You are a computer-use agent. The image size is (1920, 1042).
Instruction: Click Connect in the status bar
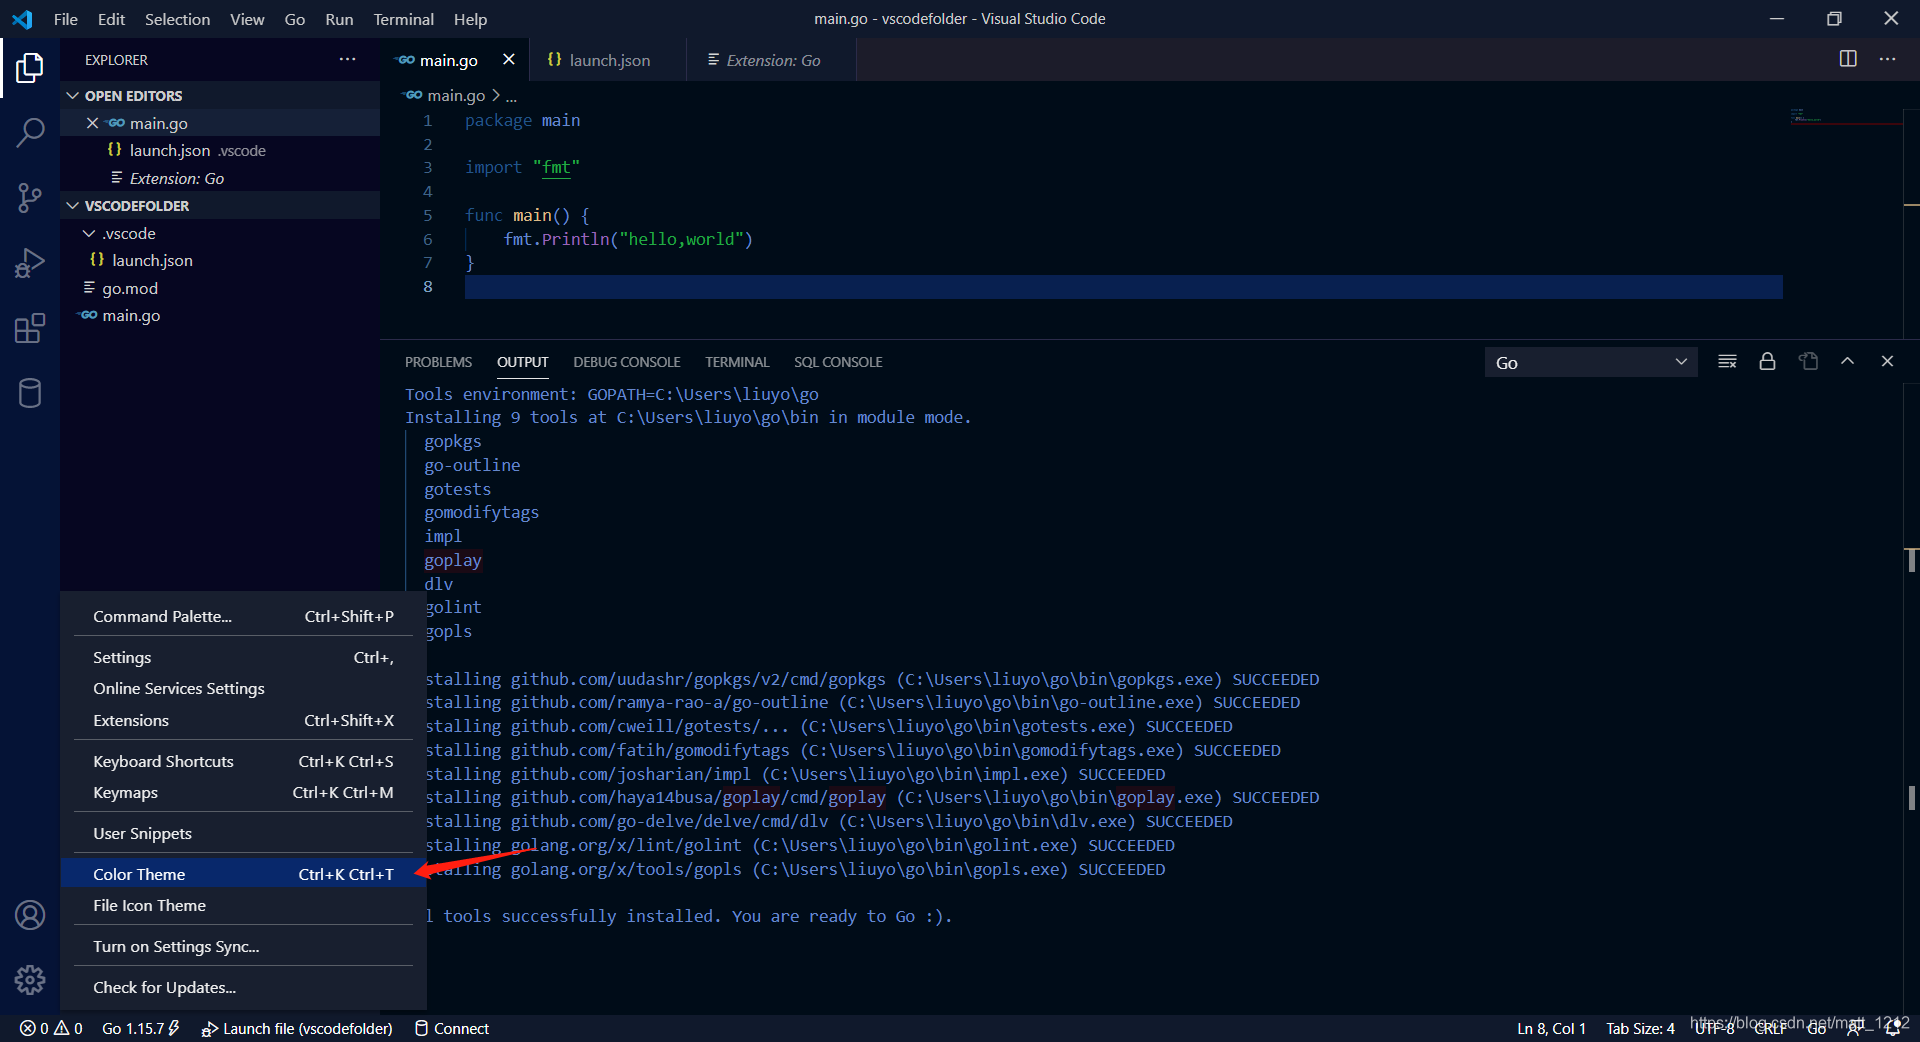(452, 1028)
